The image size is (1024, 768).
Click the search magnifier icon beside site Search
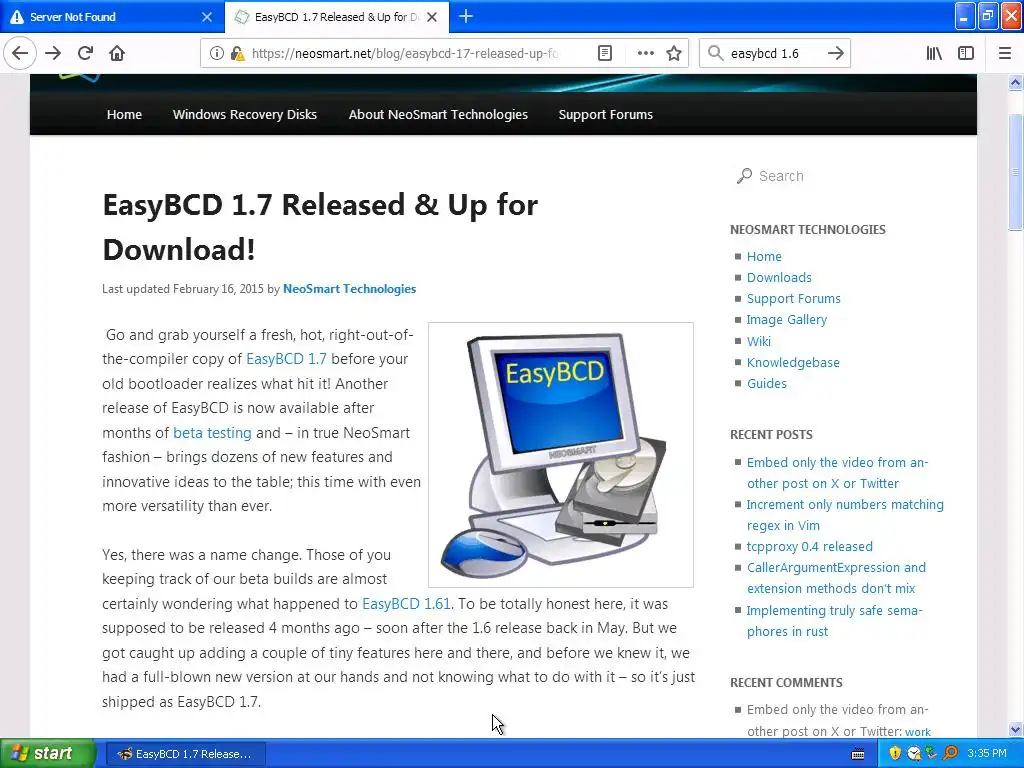click(x=744, y=176)
